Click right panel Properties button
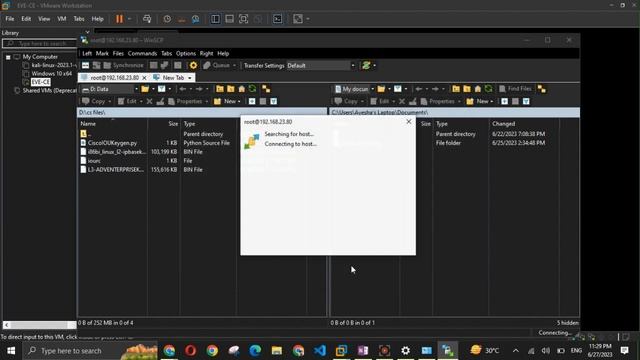 (x=438, y=101)
